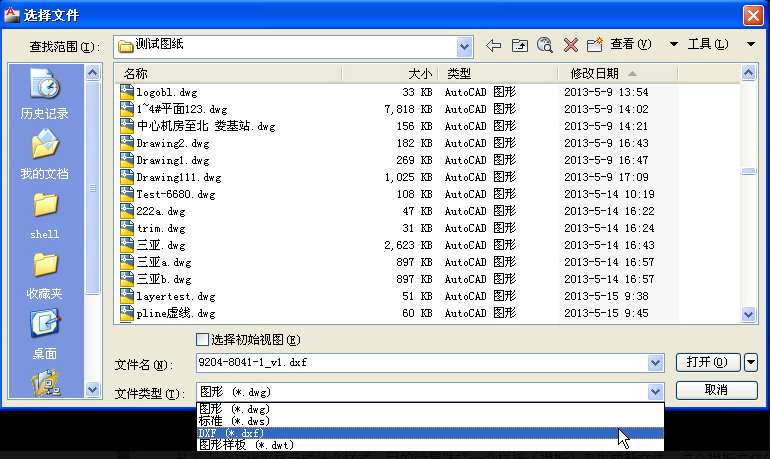Click the 取消 cancel button
This screenshot has height=459, width=770.
tap(716, 390)
